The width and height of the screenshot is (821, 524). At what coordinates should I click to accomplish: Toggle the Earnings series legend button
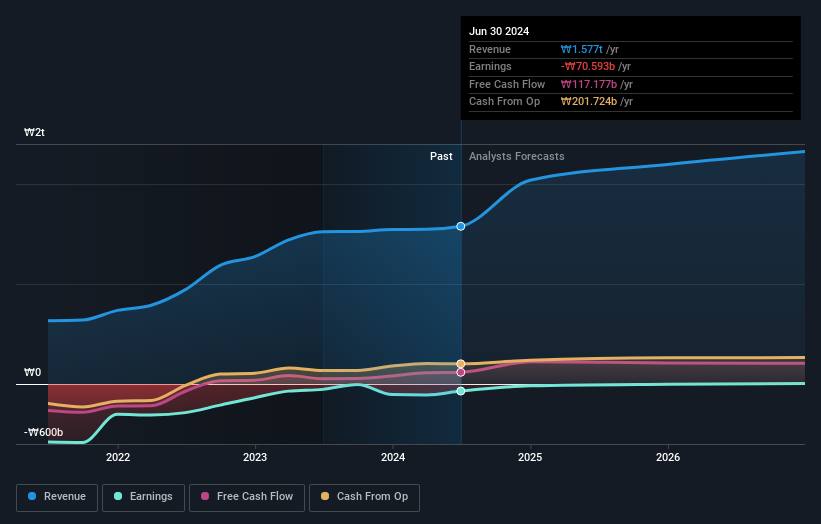(143, 497)
